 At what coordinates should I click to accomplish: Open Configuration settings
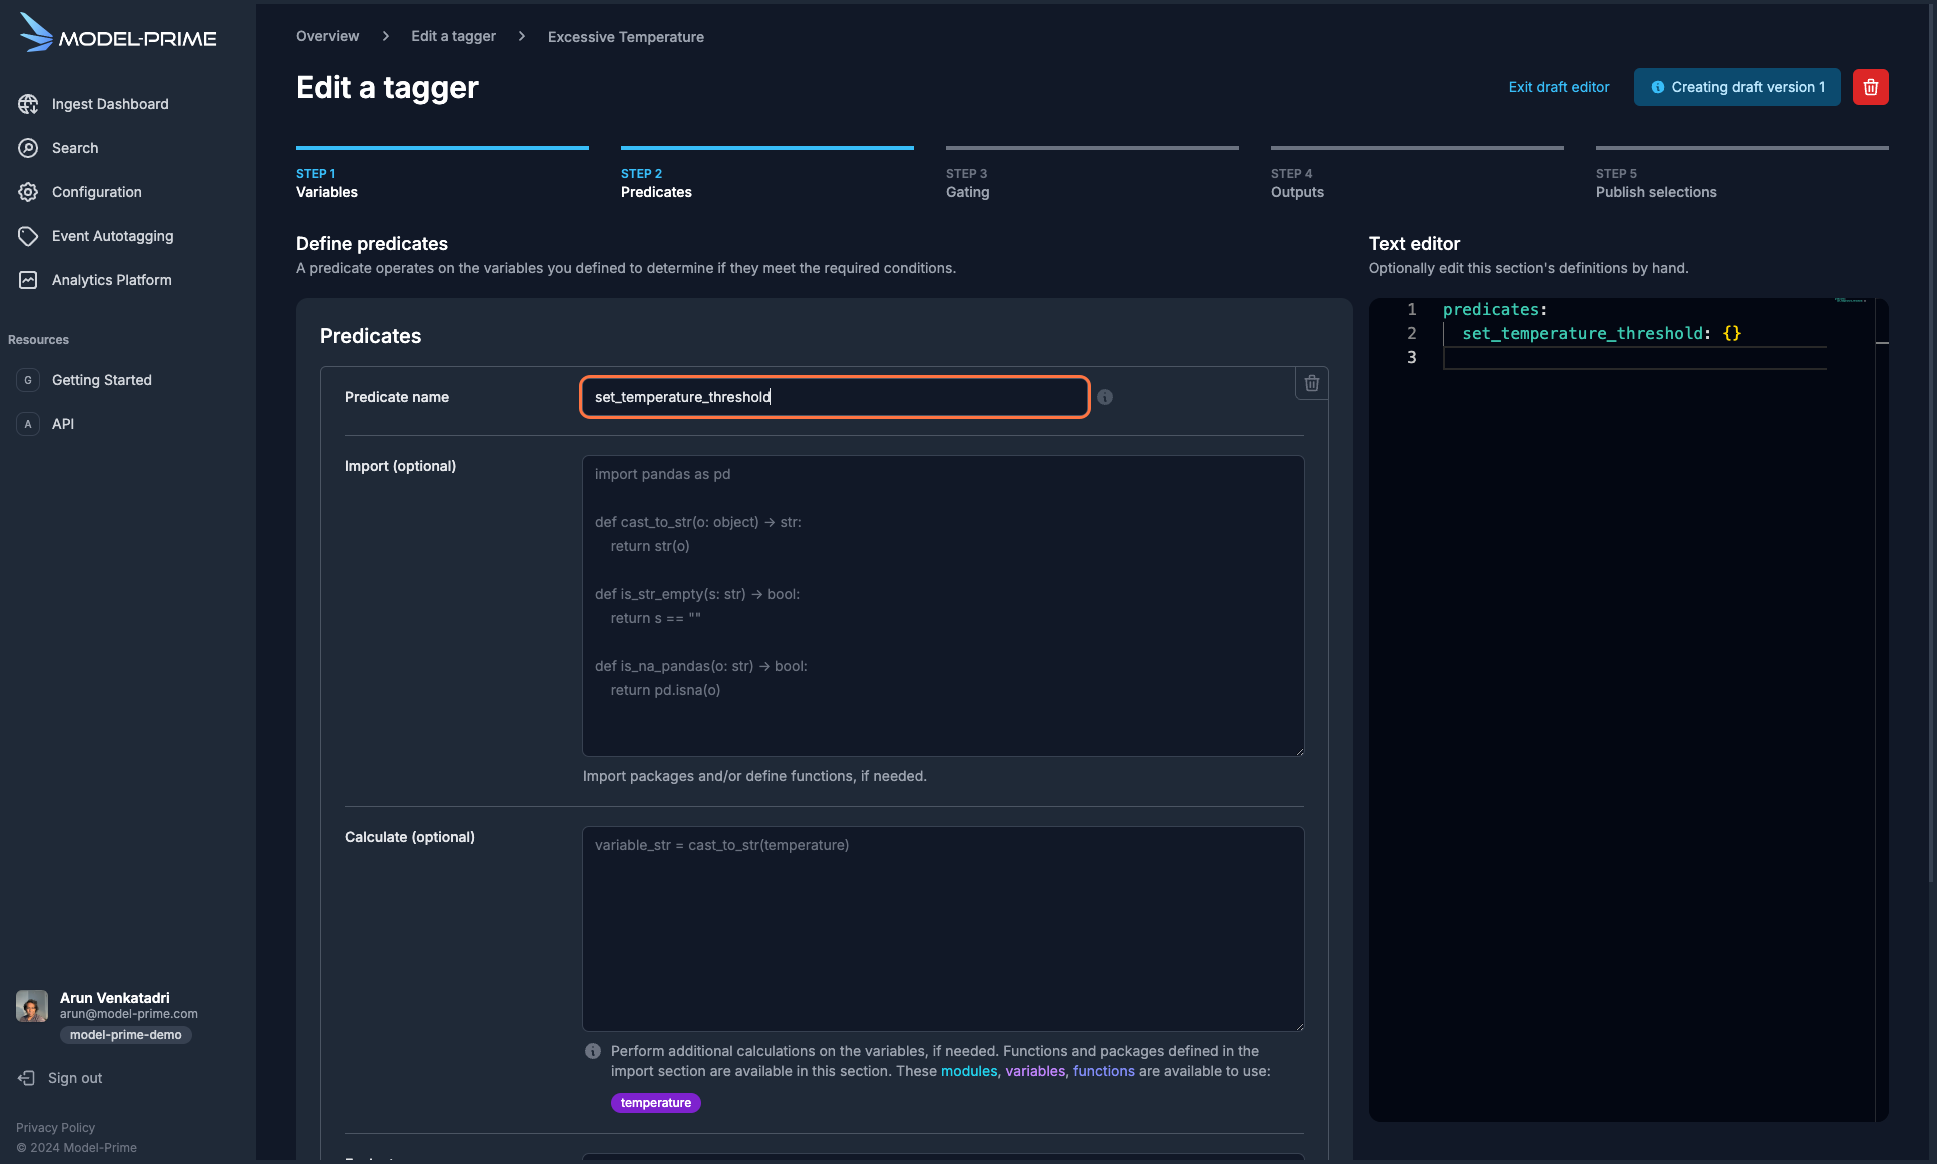pyautogui.click(x=97, y=191)
